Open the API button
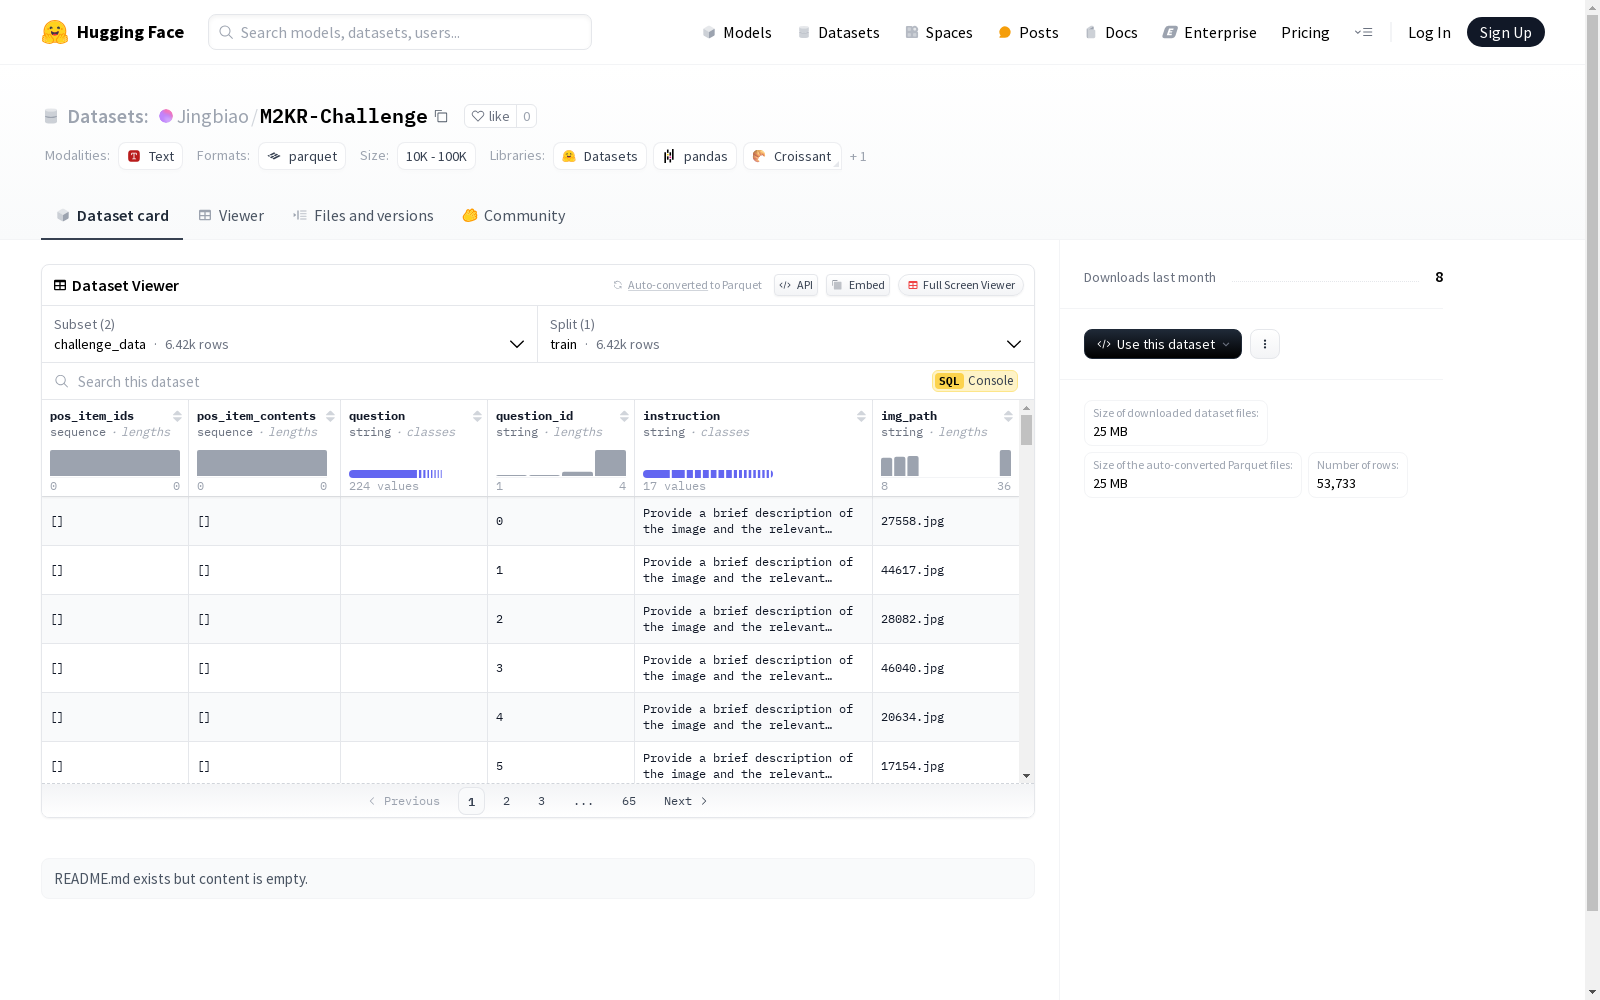Image resolution: width=1600 pixels, height=1000 pixels. point(796,285)
